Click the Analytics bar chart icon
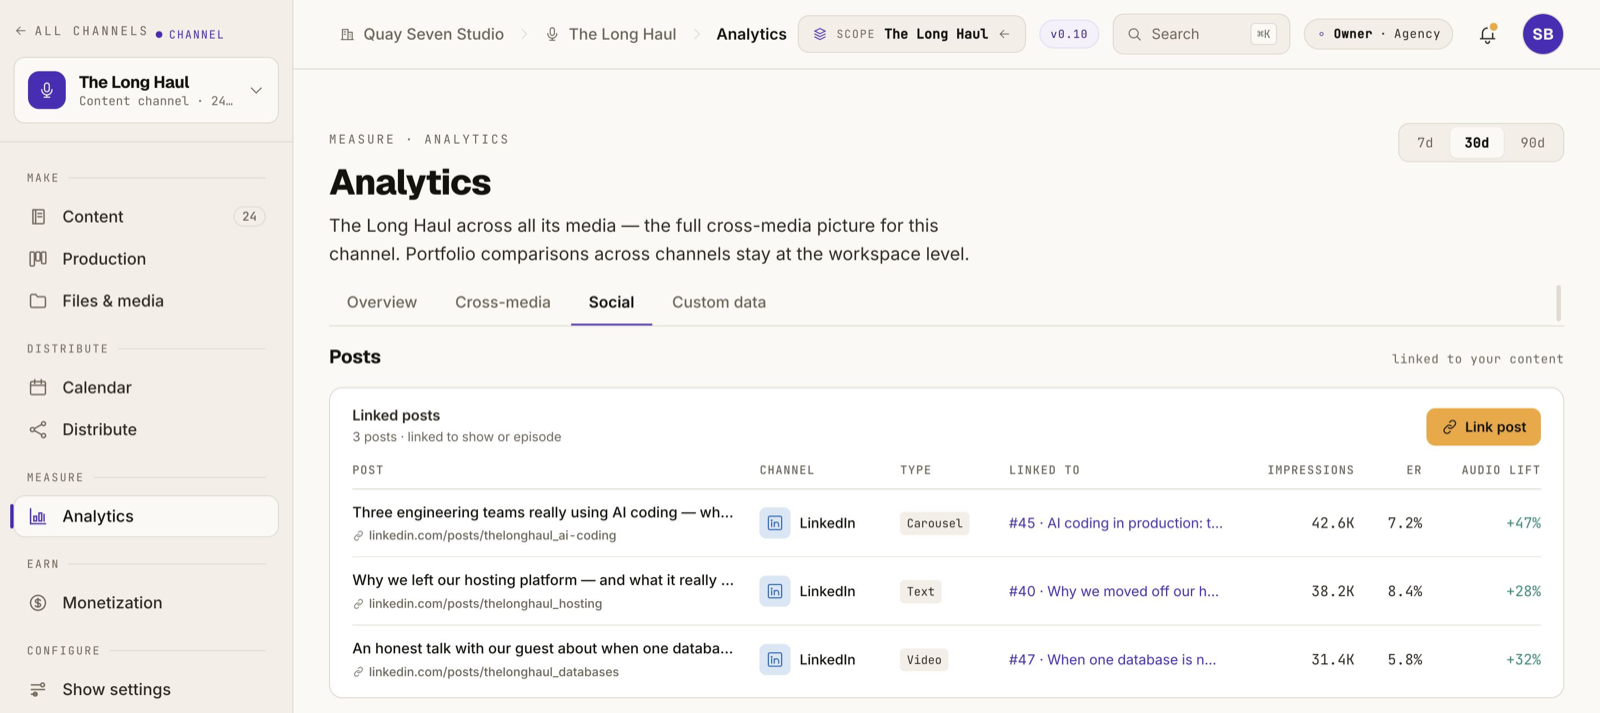Image resolution: width=1600 pixels, height=713 pixels. point(38,516)
